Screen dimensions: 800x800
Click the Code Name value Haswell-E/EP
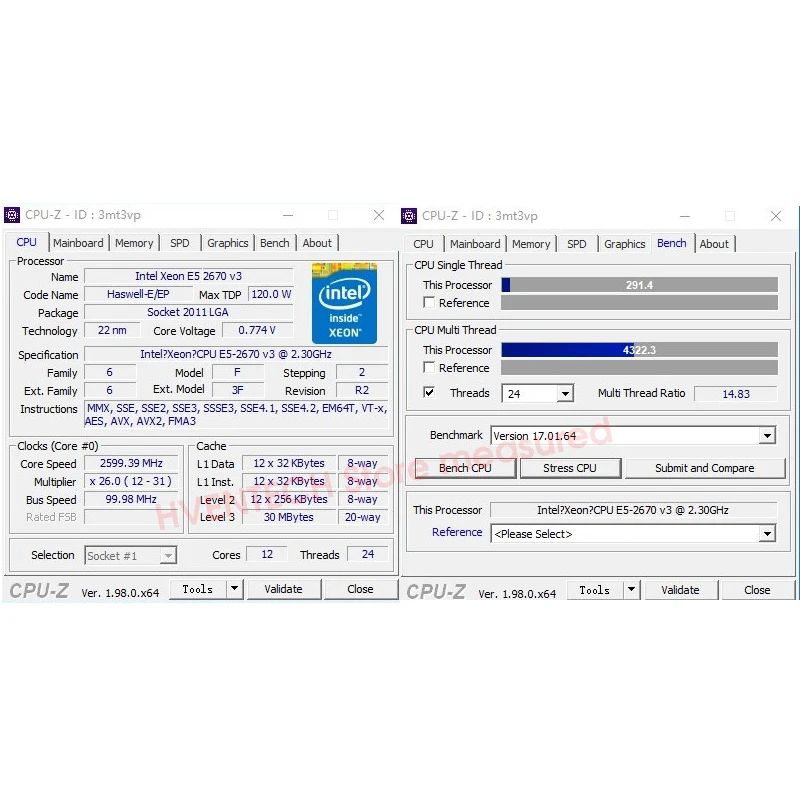click(138, 294)
